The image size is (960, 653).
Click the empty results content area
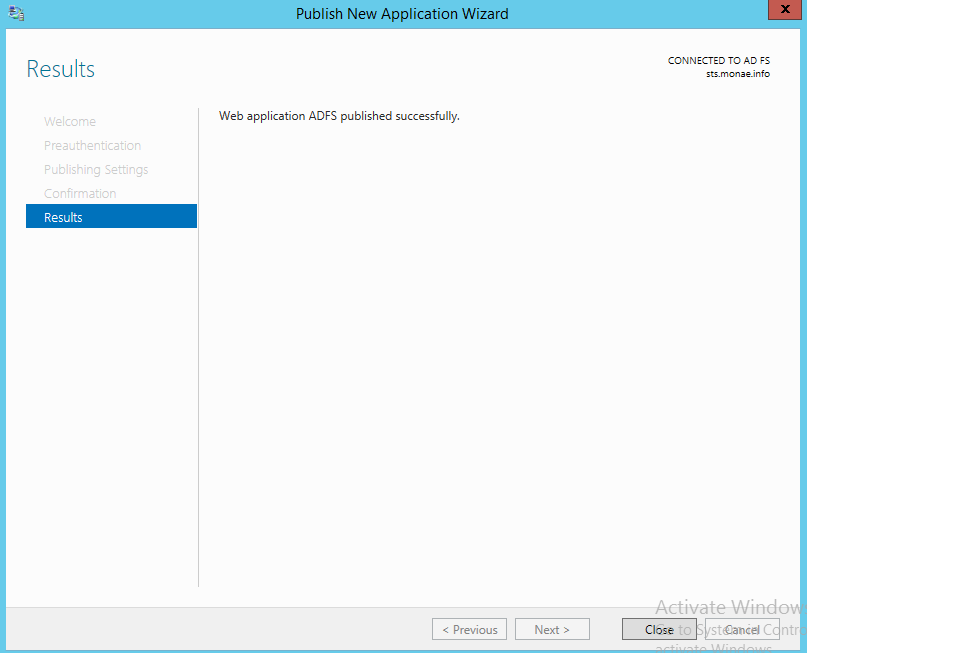tap(500, 350)
